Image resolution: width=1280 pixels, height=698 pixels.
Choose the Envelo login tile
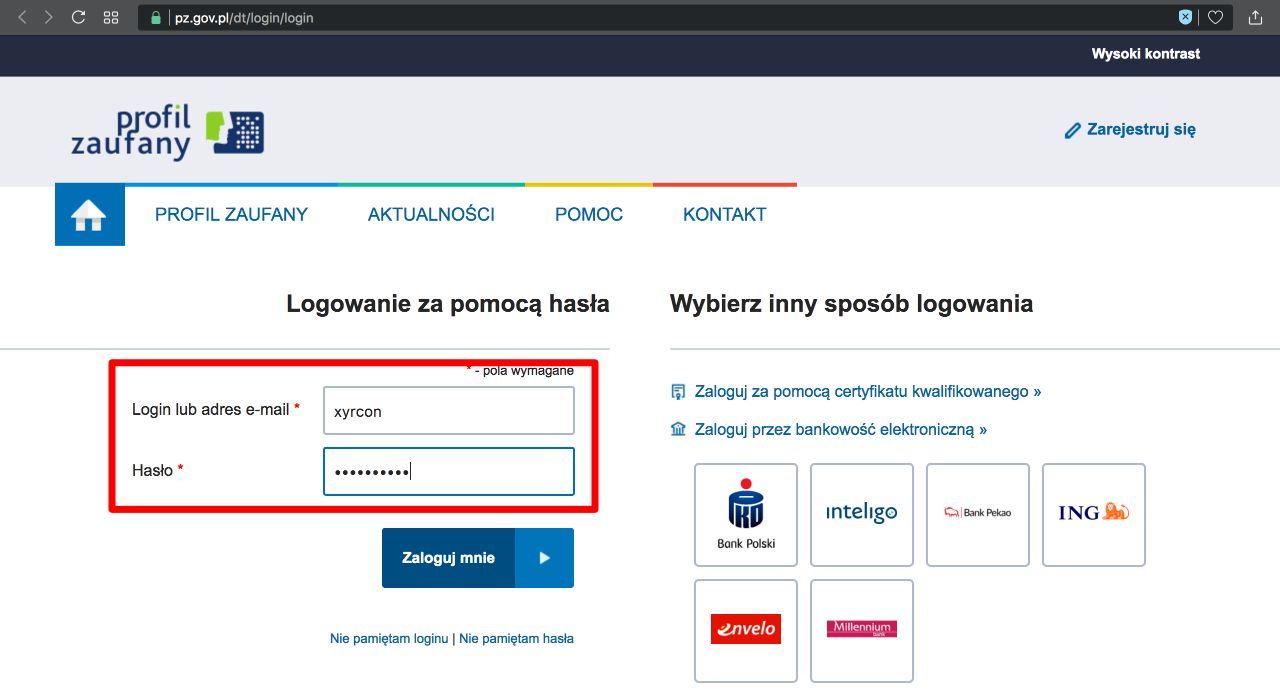[746, 630]
